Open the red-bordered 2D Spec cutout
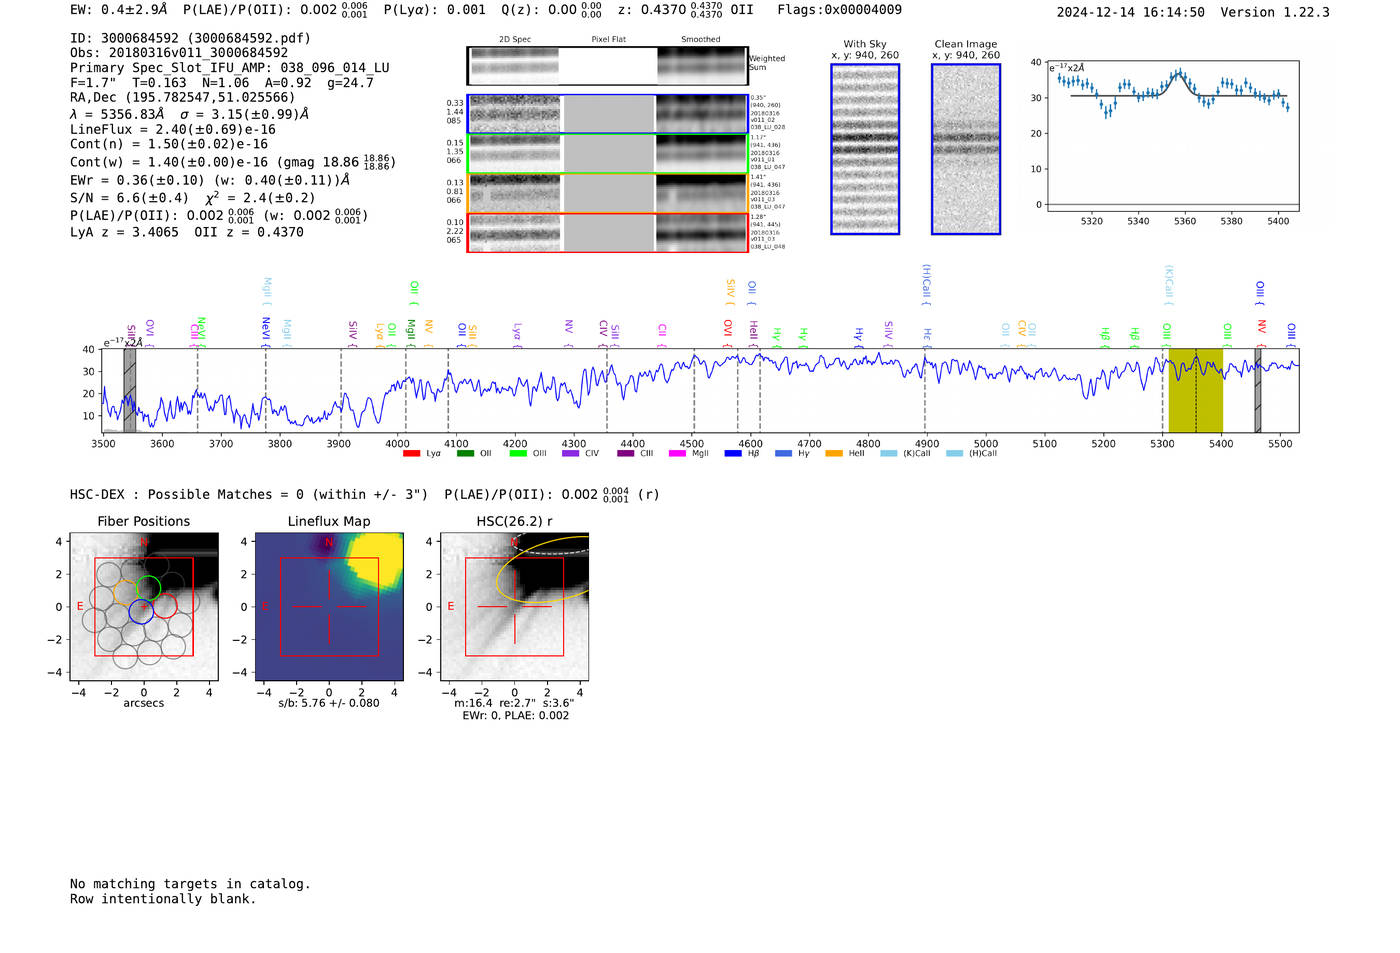The height and width of the screenshot is (953, 1400). (515, 233)
